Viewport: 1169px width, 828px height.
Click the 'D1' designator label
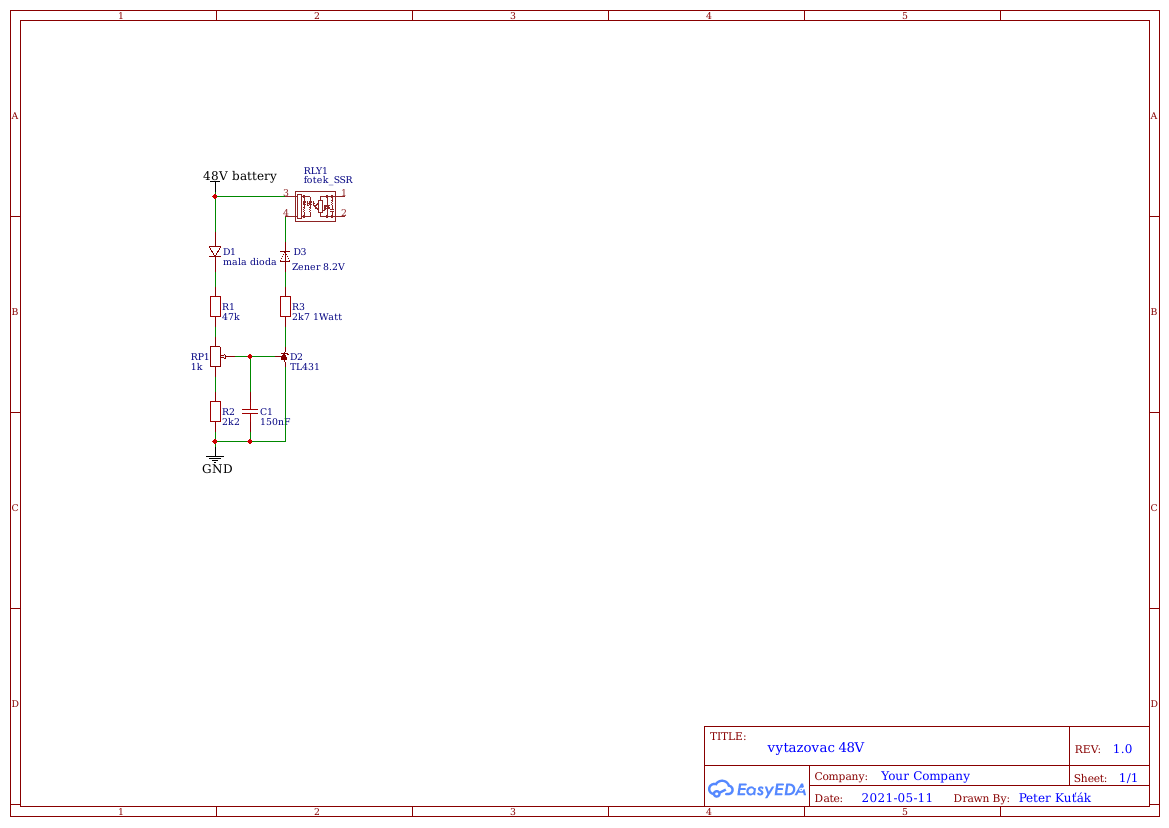click(229, 252)
